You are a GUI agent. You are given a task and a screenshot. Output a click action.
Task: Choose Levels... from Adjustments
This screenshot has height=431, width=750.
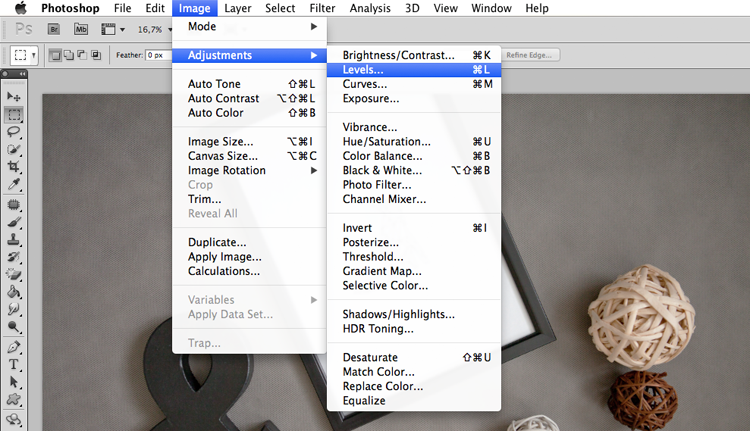tap(414, 70)
